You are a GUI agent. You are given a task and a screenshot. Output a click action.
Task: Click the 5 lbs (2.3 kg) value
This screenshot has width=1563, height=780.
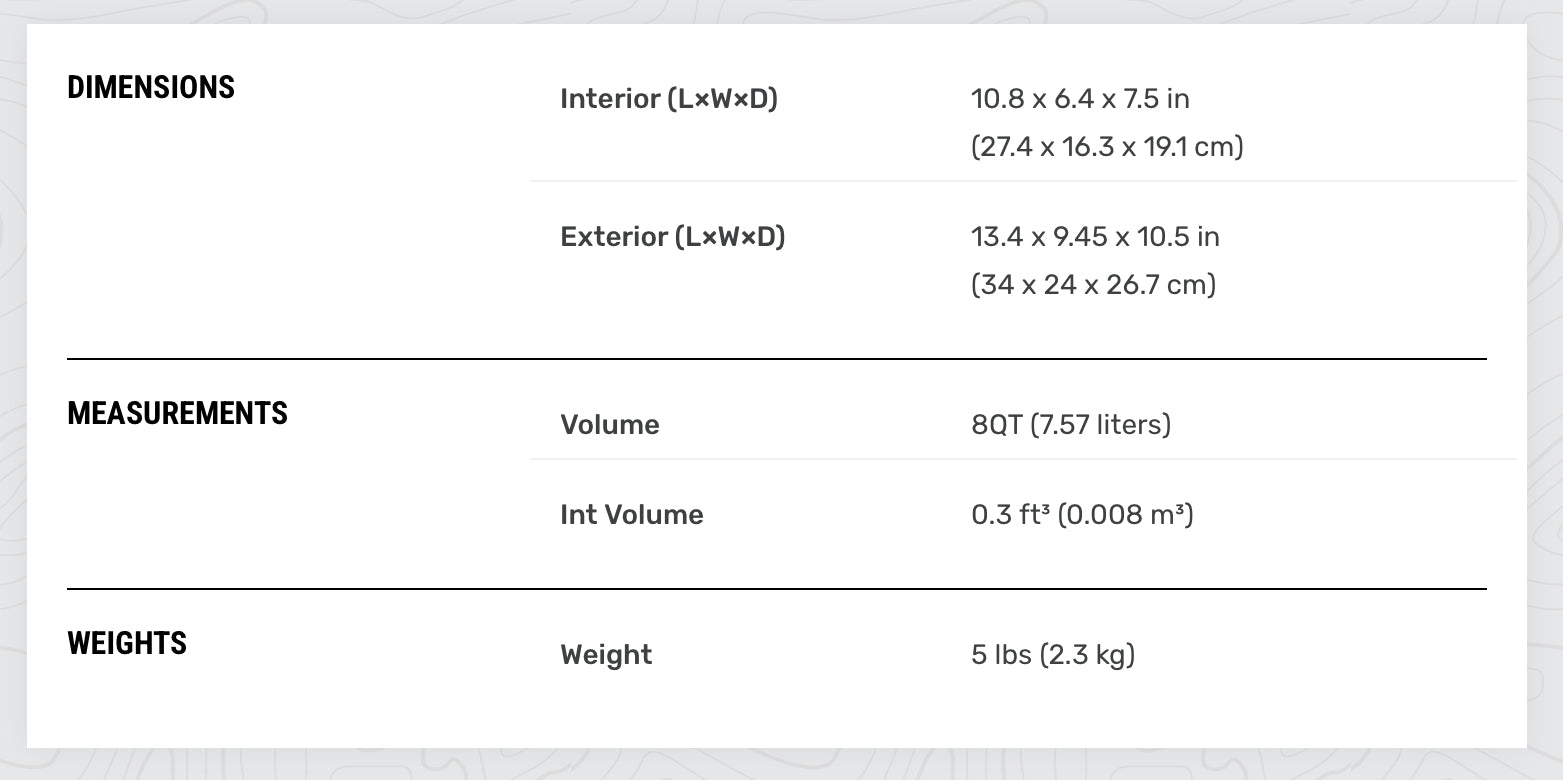(1053, 655)
